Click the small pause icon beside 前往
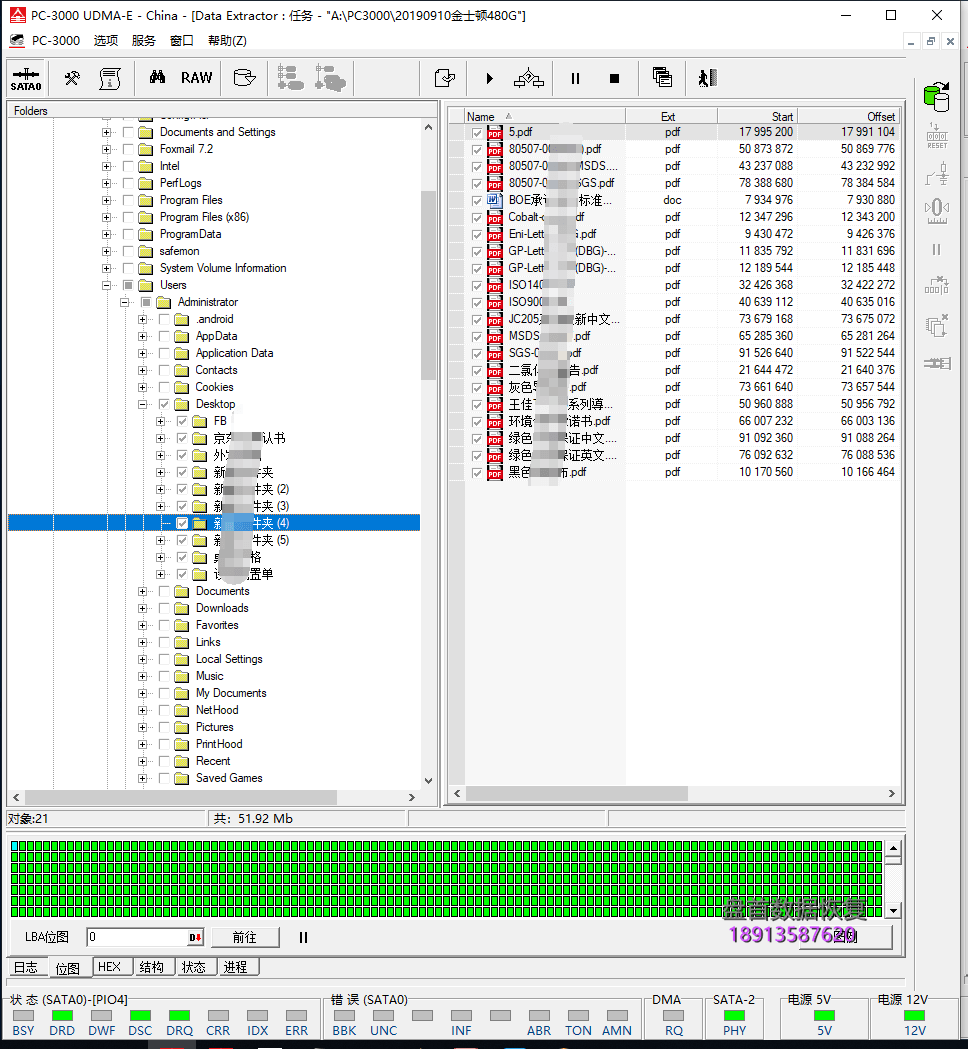 point(303,937)
